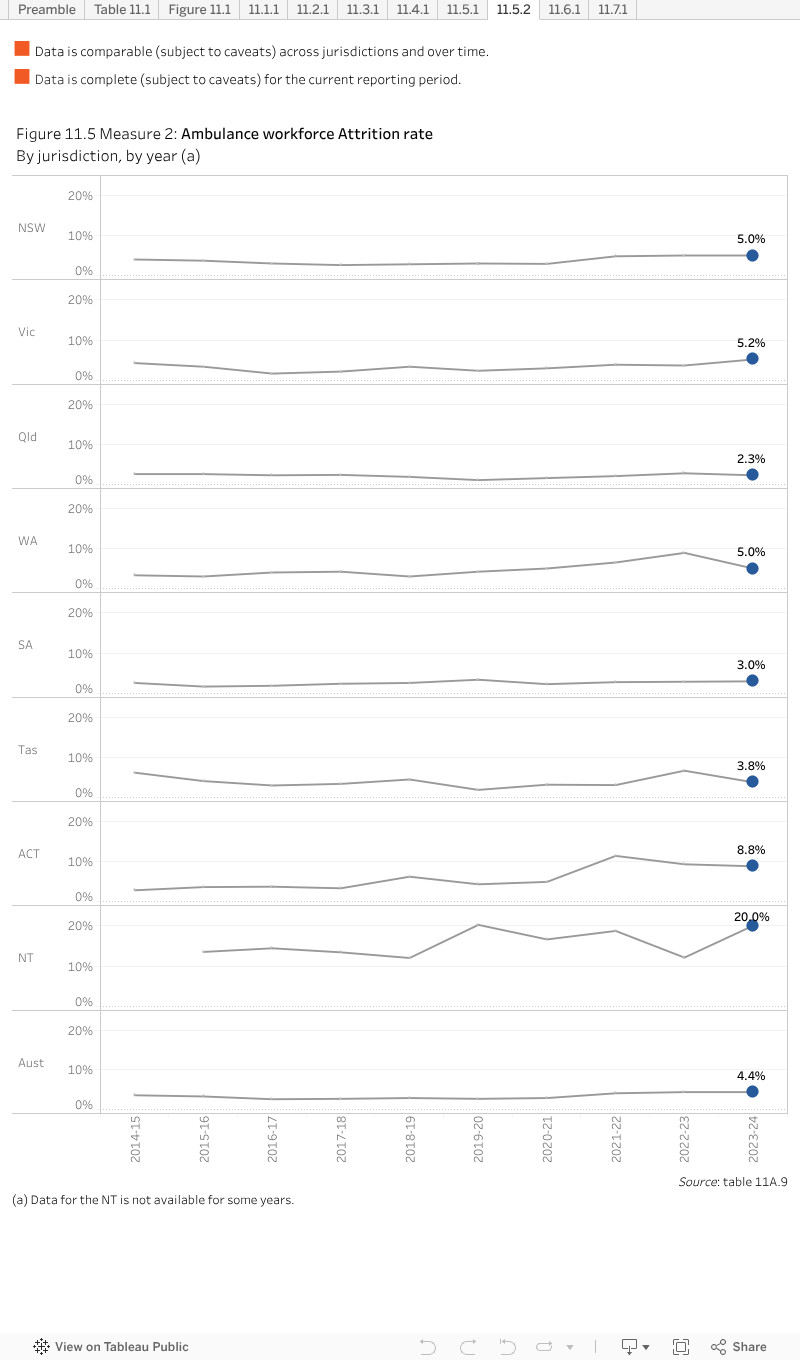Image resolution: width=800 pixels, height=1360 pixels.
Task: Click the Tableau logo icon
Action: [x=42, y=1346]
